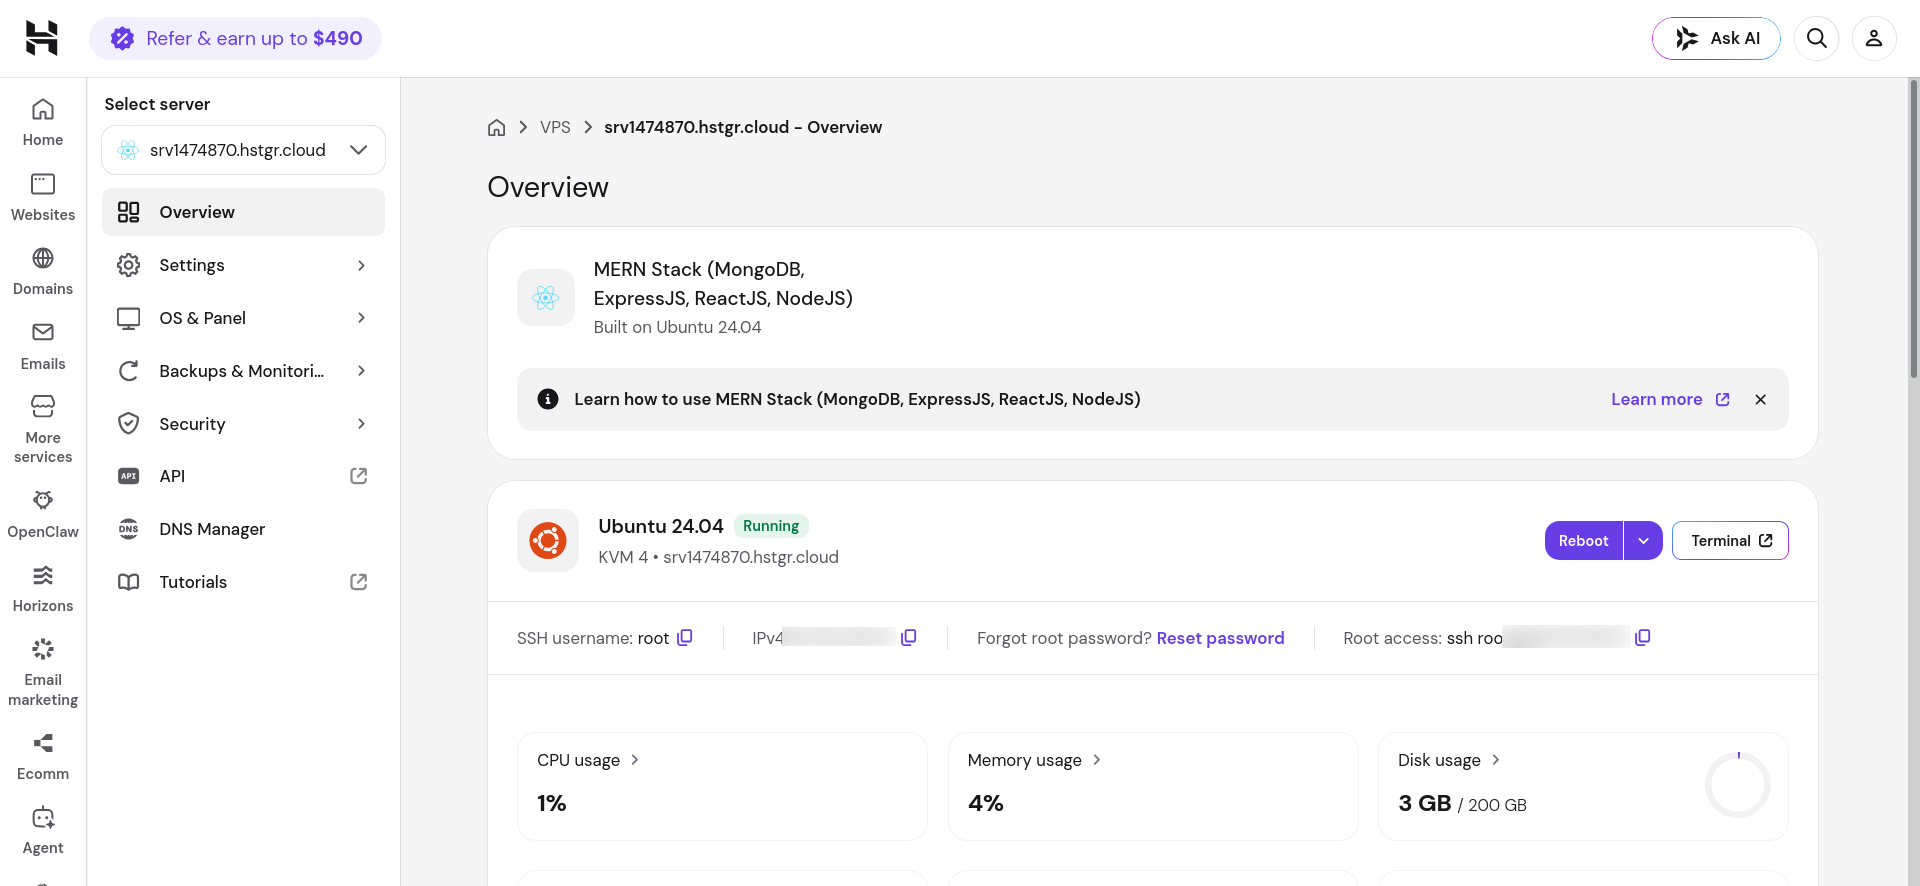Dismiss the MERN Stack info banner
The height and width of the screenshot is (886, 1920).
[1761, 399]
